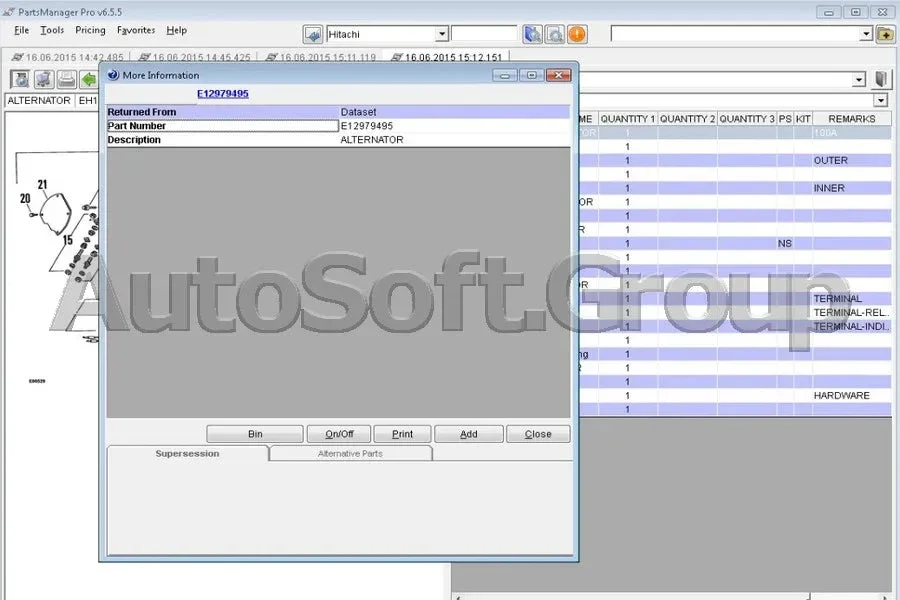Click the second toolbar icon below session tabs
This screenshot has width=900, height=600.
[x=44, y=79]
